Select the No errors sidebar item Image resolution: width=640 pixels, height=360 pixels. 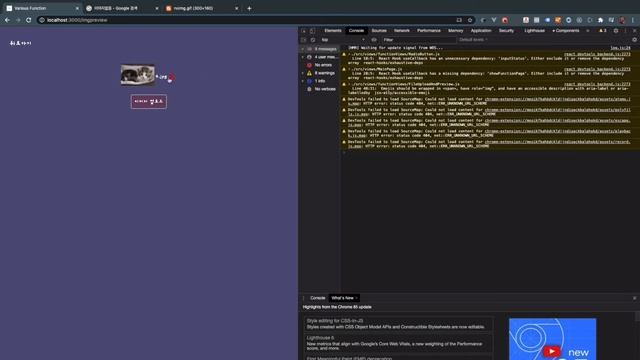tap(323, 65)
